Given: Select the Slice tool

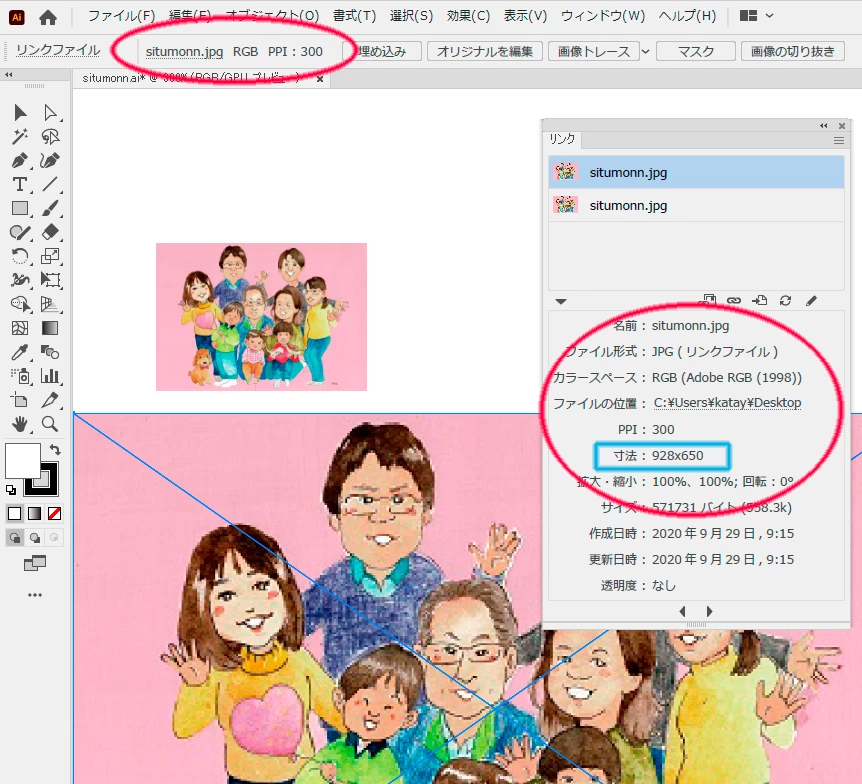Looking at the screenshot, I should 50,400.
